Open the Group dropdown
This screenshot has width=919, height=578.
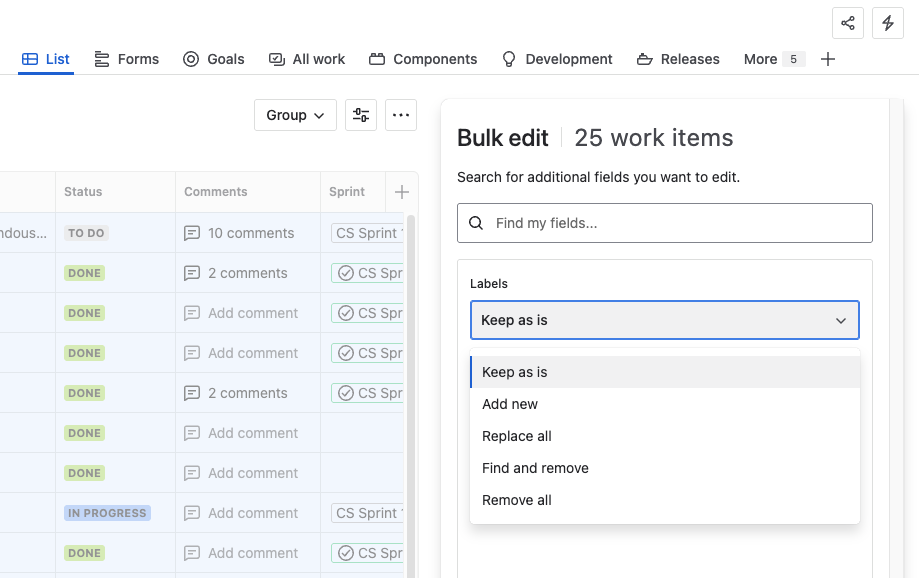pyautogui.click(x=294, y=114)
